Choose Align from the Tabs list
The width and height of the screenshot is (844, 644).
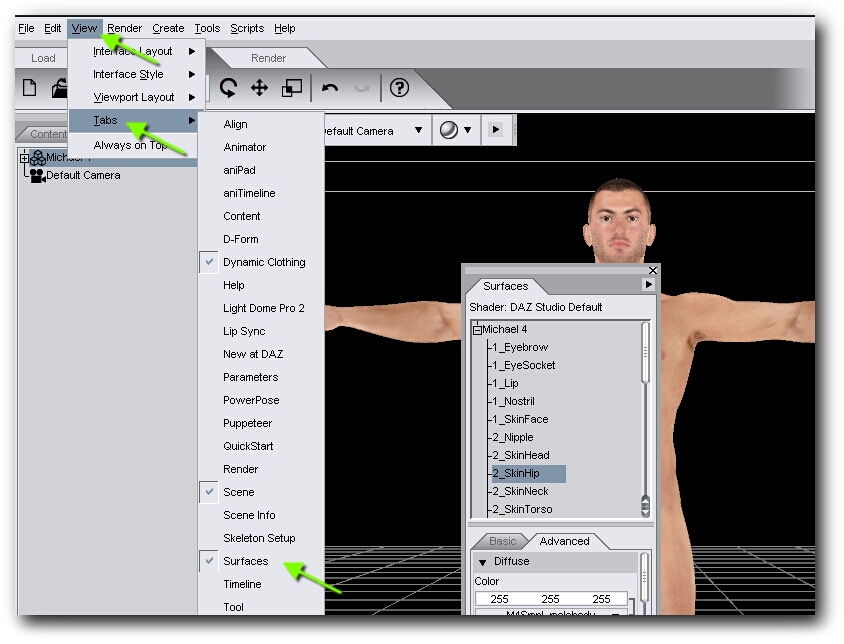click(x=262, y=124)
